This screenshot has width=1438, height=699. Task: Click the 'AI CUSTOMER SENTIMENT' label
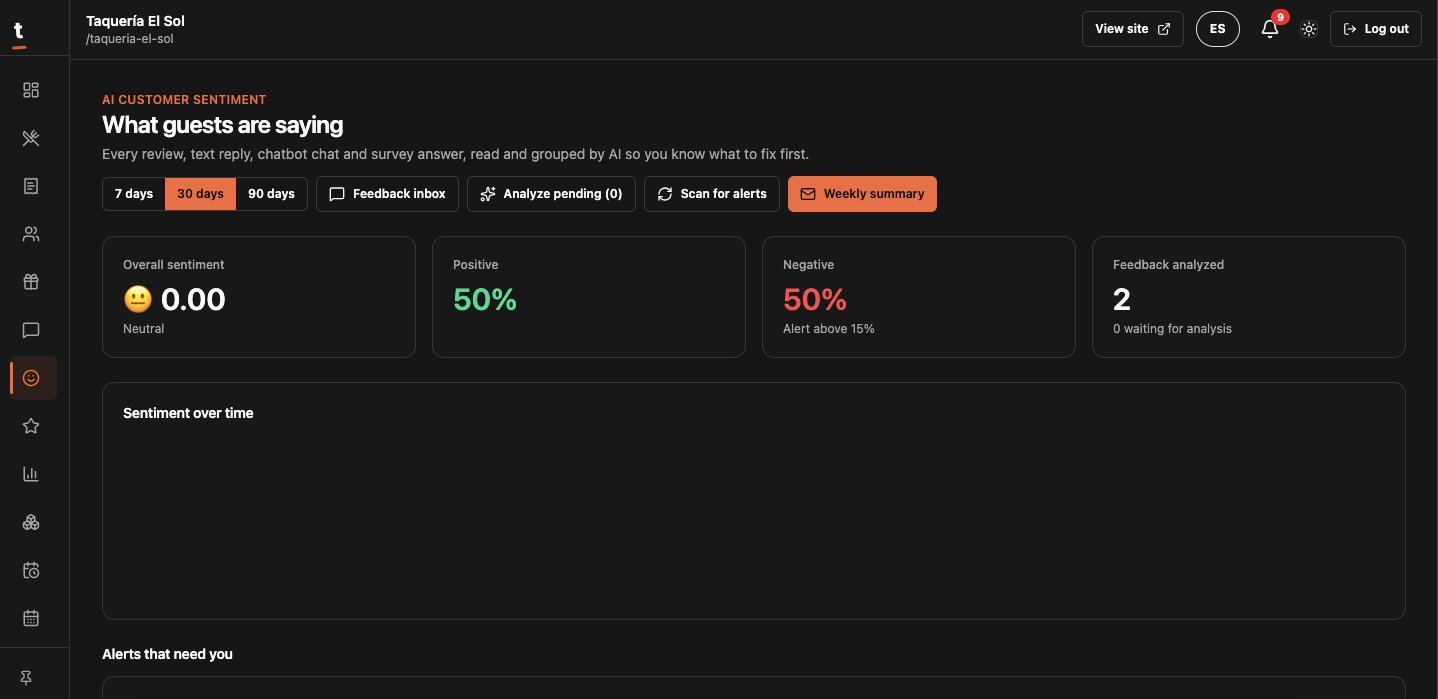[x=184, y=100]
